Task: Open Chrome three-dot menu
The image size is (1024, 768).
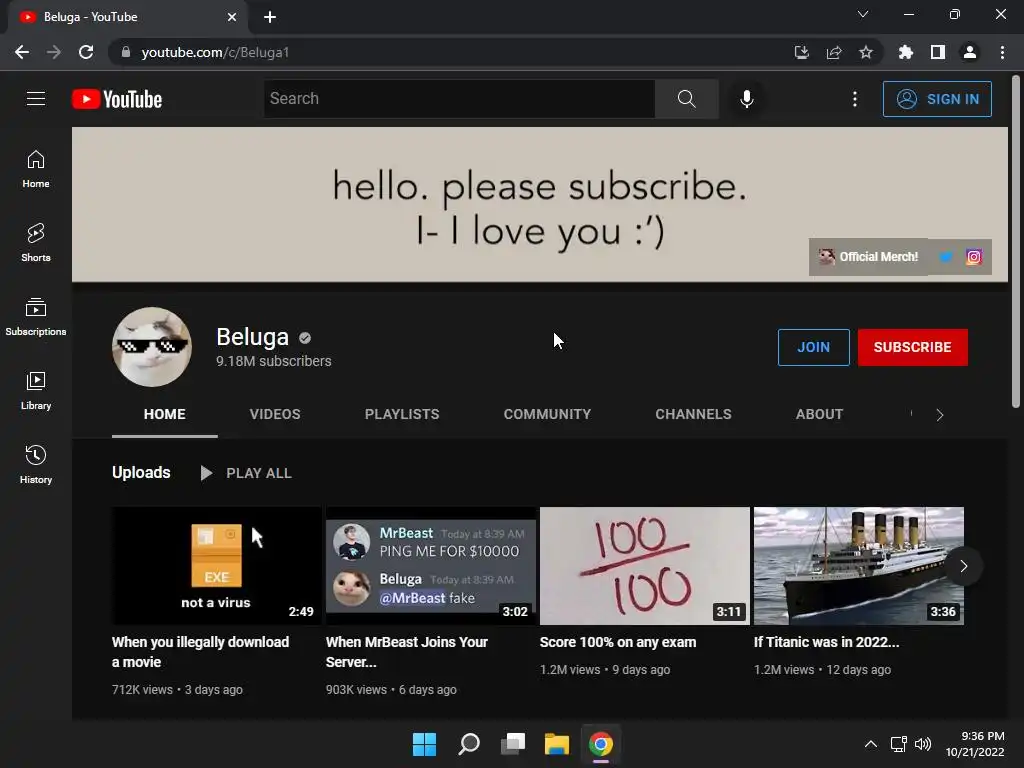Action: (1002, 52)
